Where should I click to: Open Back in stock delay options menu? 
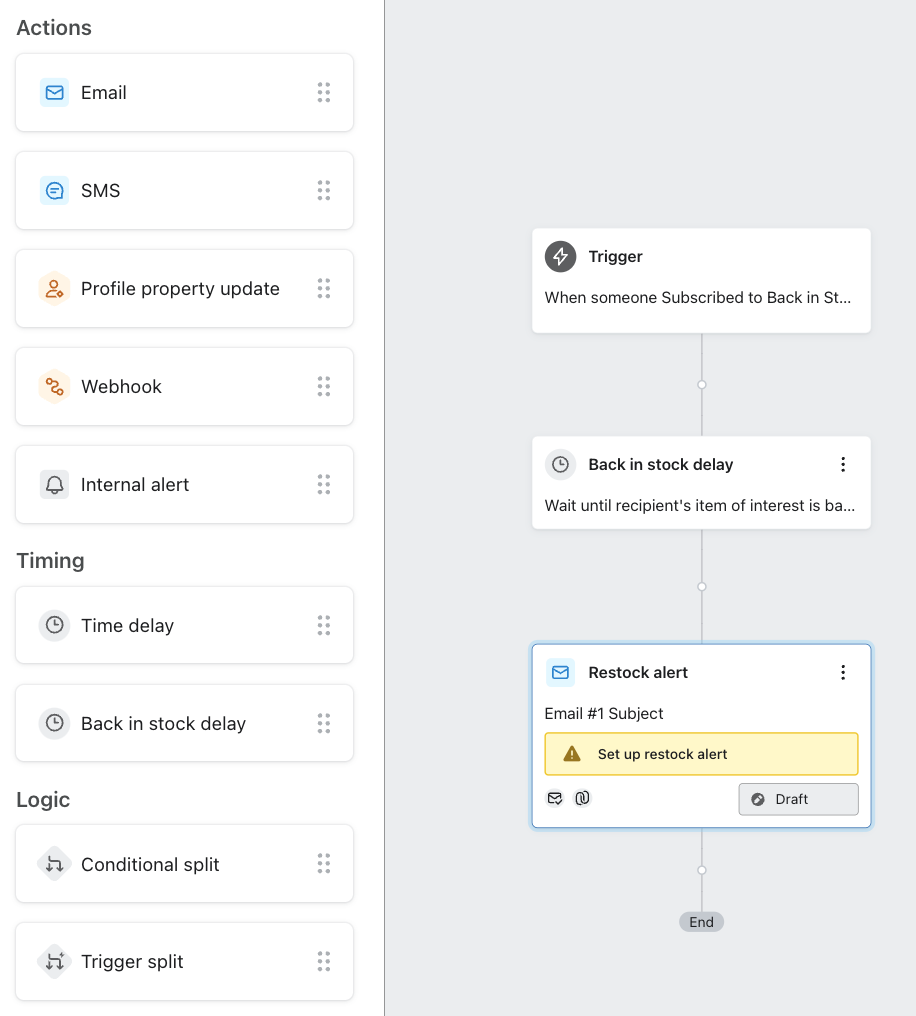point(843,465)
